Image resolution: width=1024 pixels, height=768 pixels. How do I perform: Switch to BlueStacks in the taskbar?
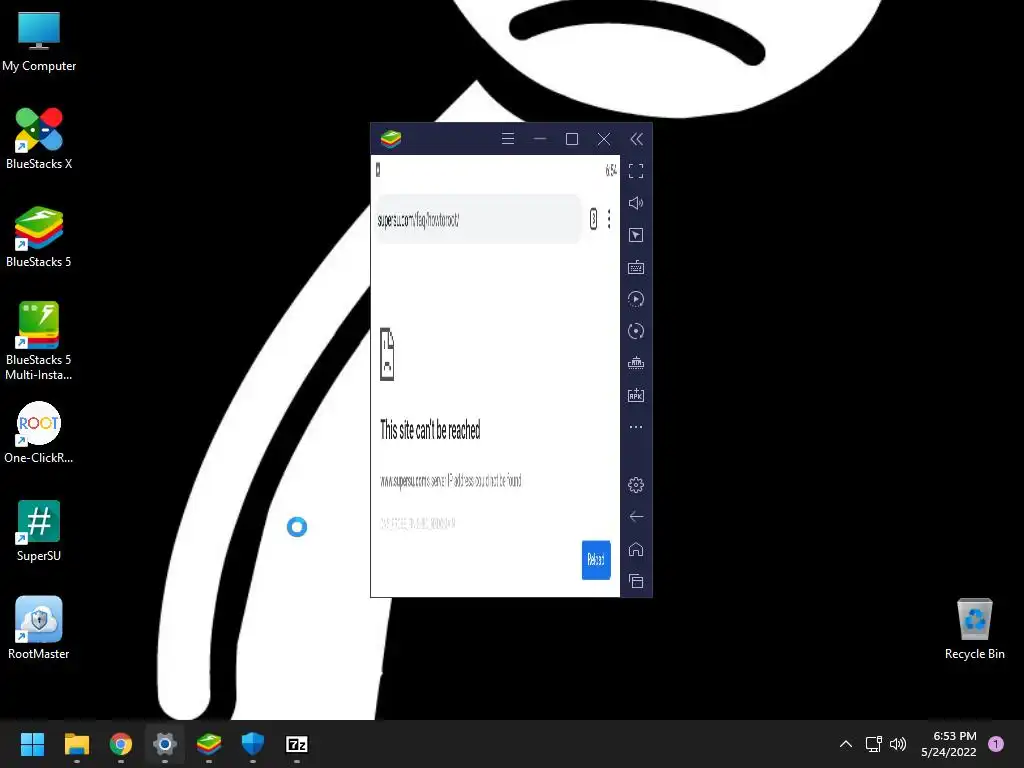pos(209,744)
